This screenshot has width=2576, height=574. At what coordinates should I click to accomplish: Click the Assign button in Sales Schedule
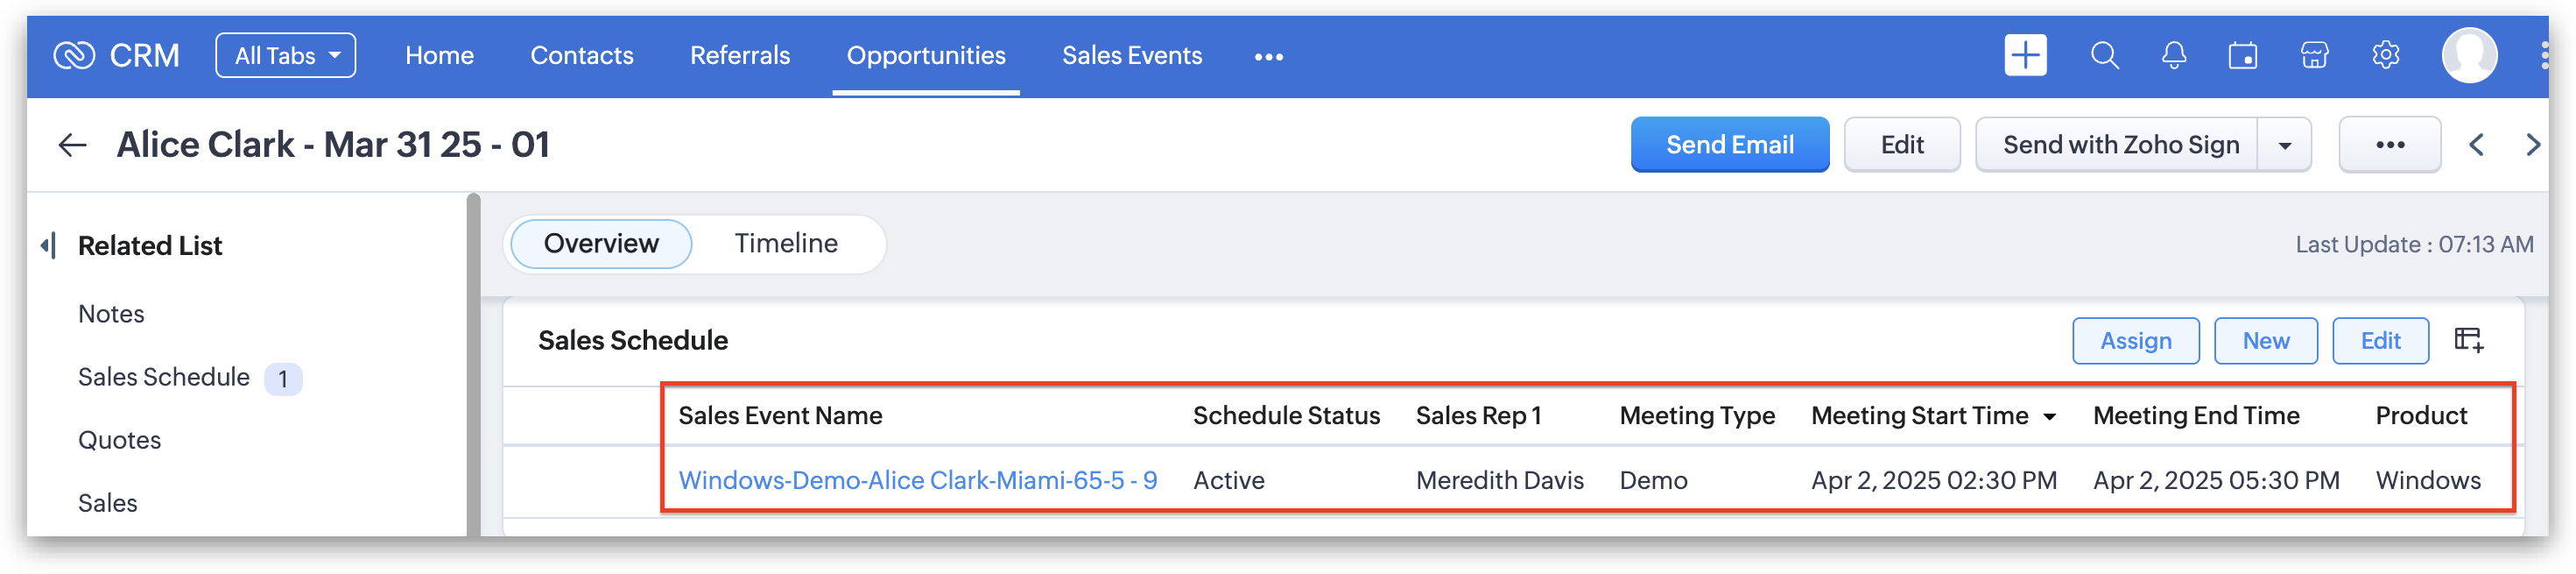coord(2135,341)
